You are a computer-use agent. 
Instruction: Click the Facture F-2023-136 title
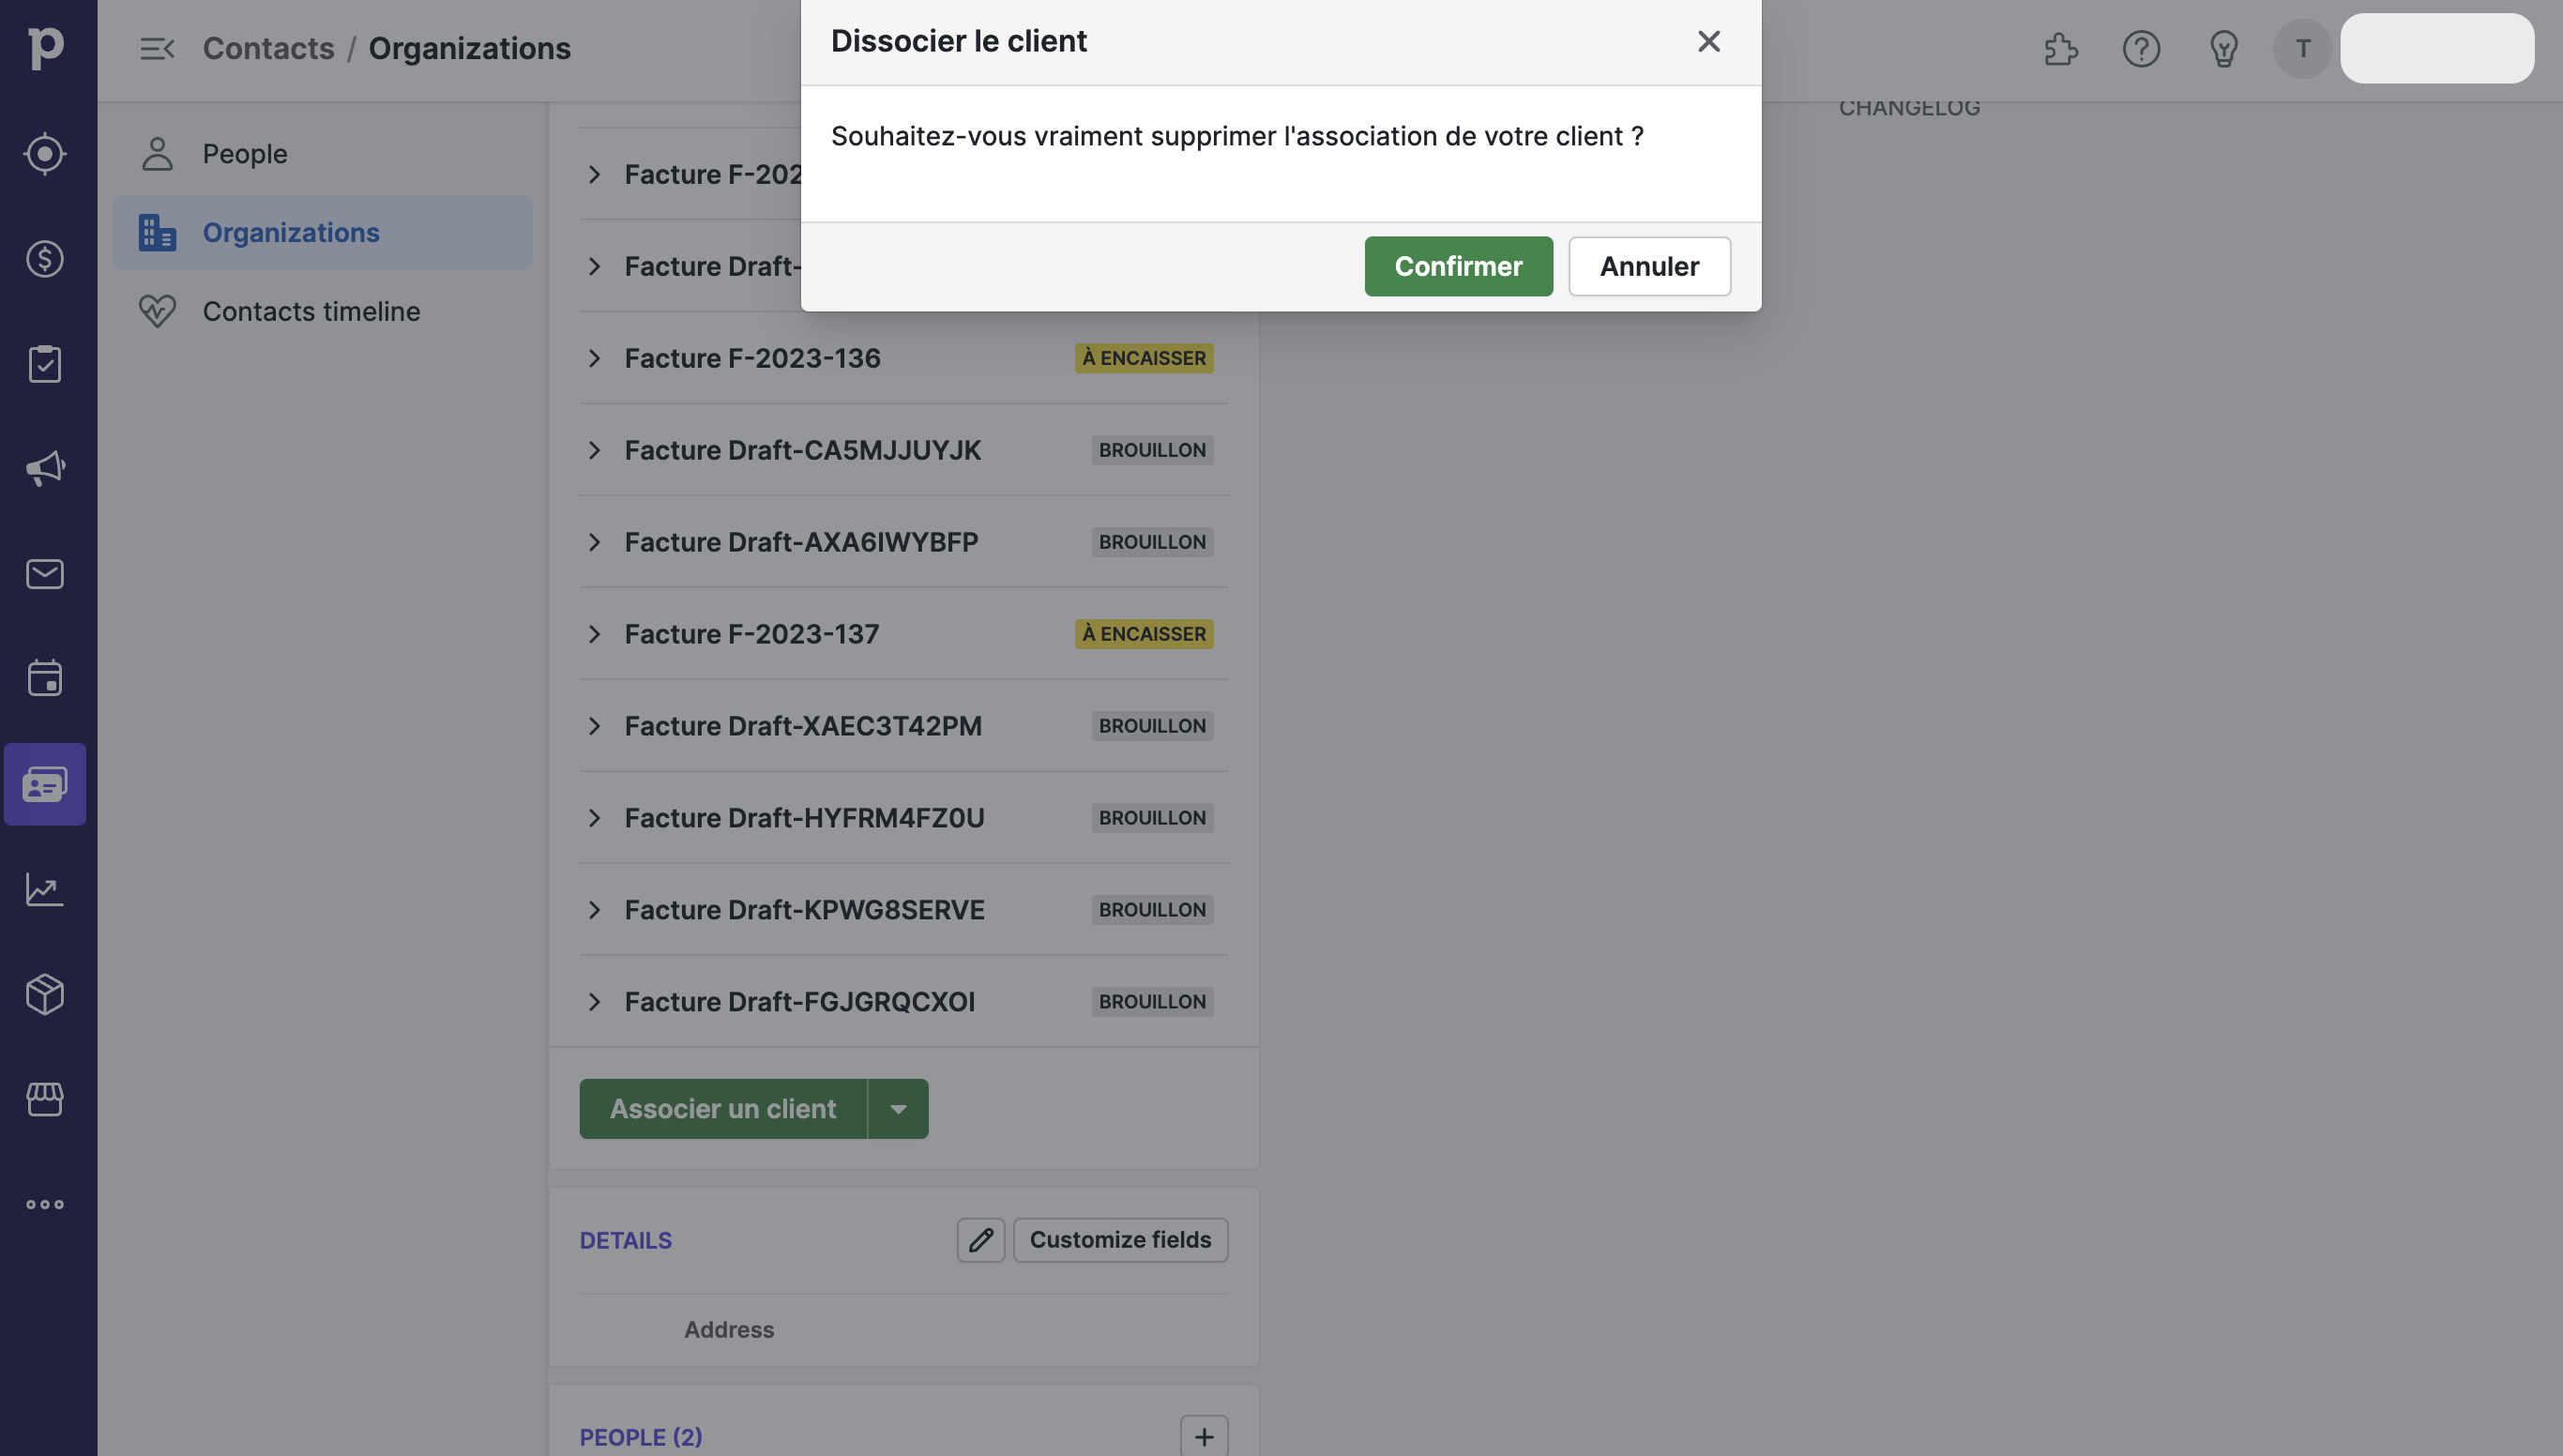click(752, 358)
